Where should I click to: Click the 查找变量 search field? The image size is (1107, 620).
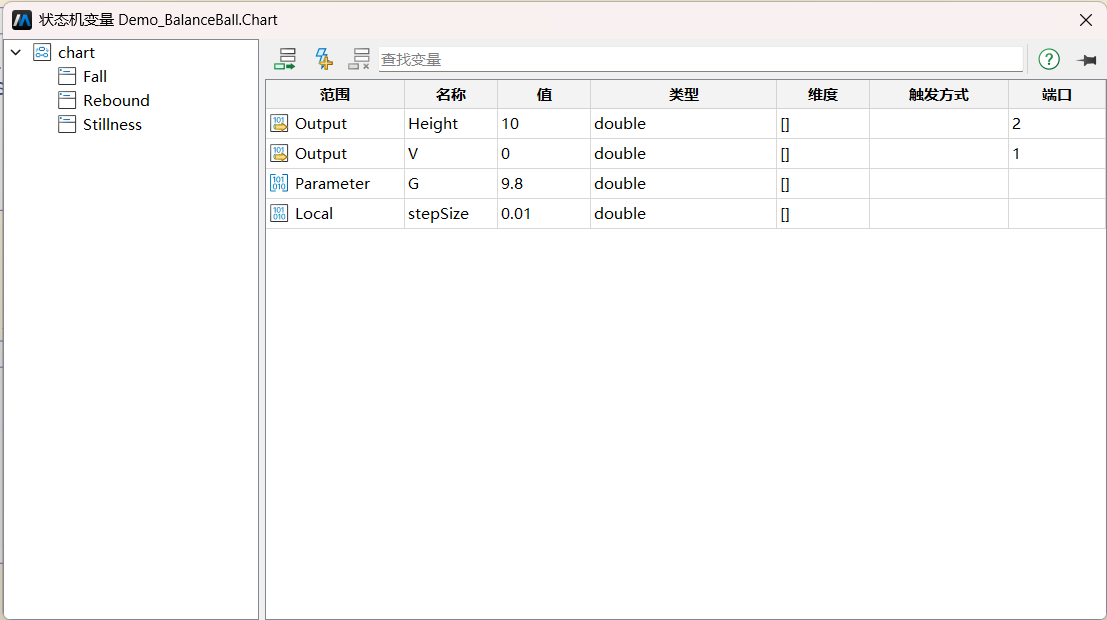[700, 59]
